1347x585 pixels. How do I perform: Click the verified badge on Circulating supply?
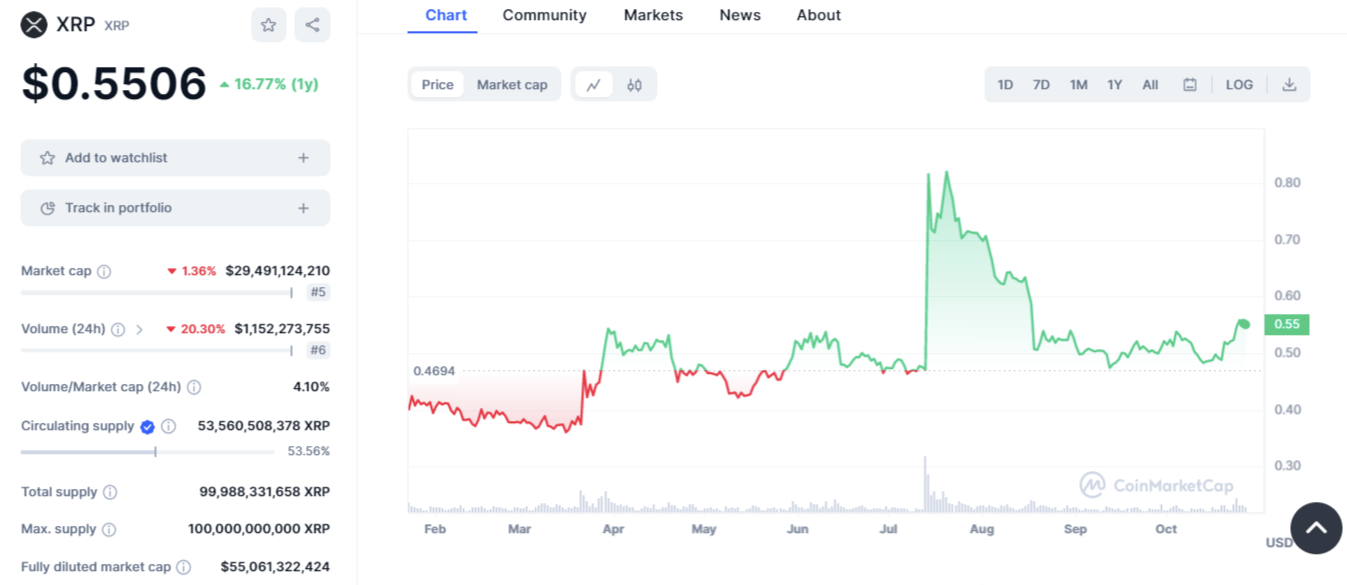(x=148, y=426)
